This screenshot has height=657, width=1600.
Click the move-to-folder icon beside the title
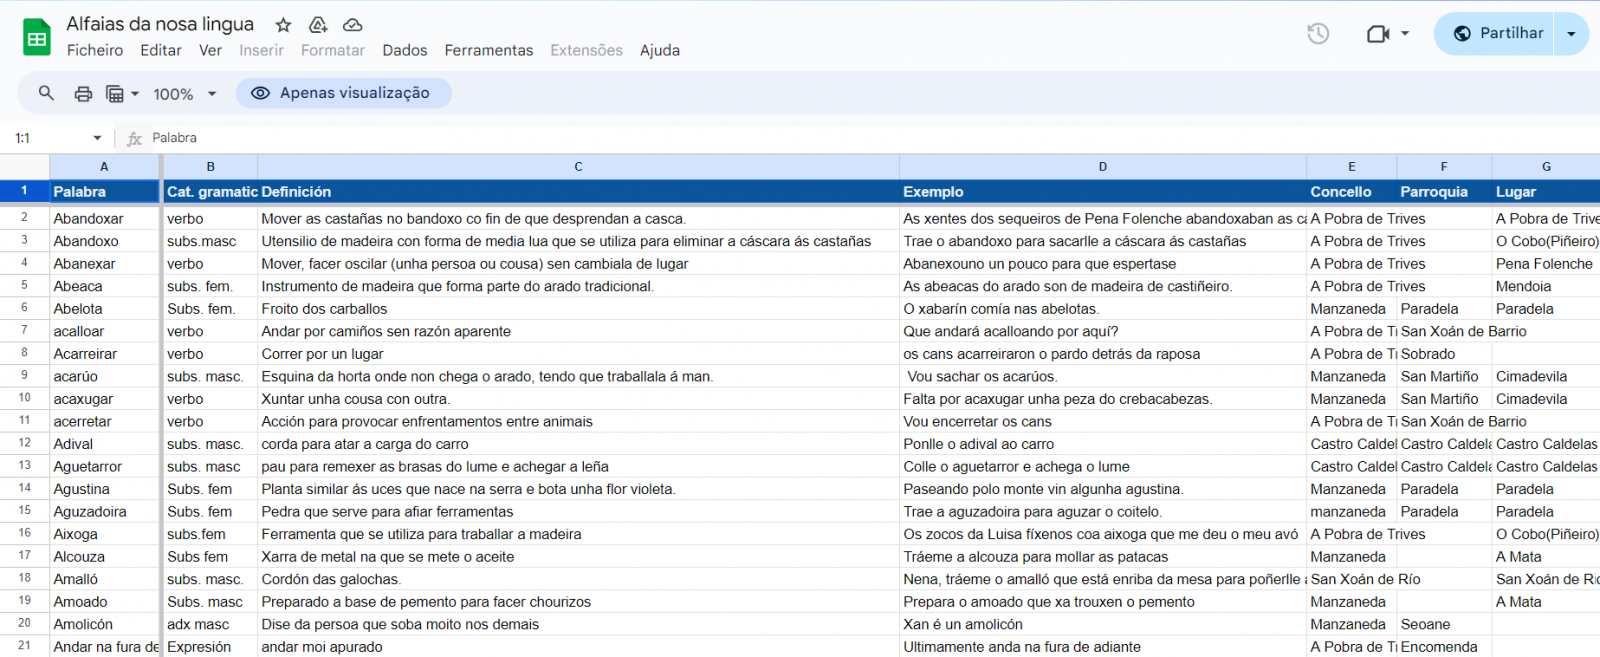click(x=318, y=25)
